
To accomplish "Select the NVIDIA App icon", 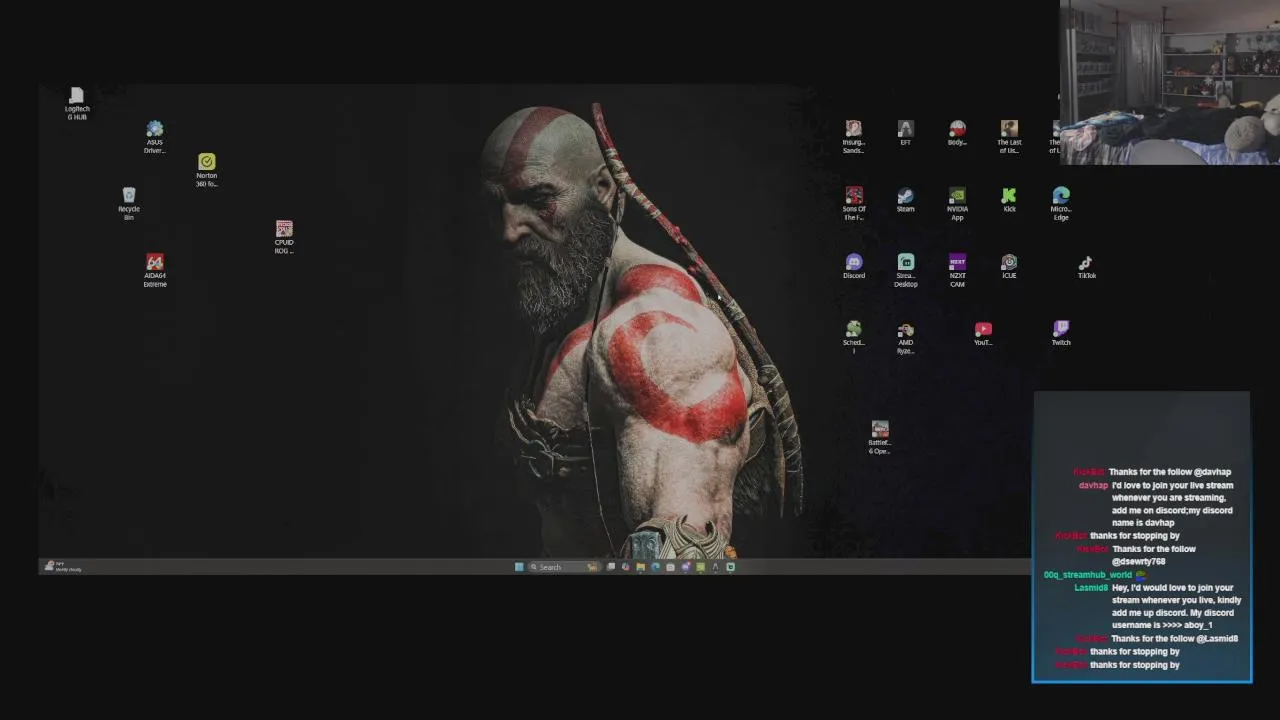I will click(x=957, y=204).
